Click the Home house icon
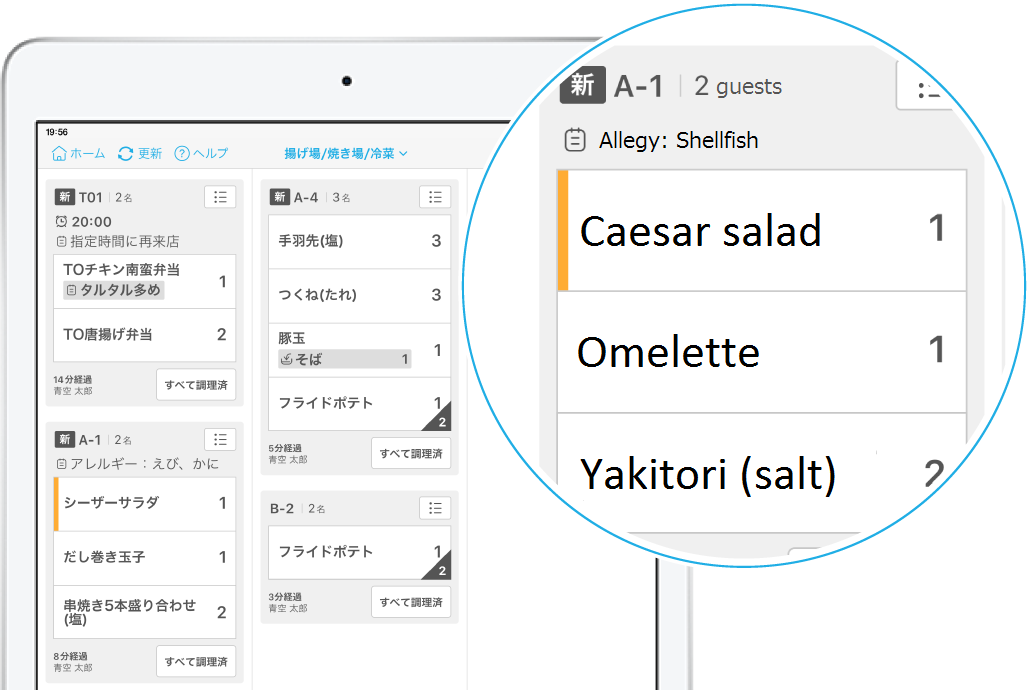 pyautogui.click(x=59, y=154)
